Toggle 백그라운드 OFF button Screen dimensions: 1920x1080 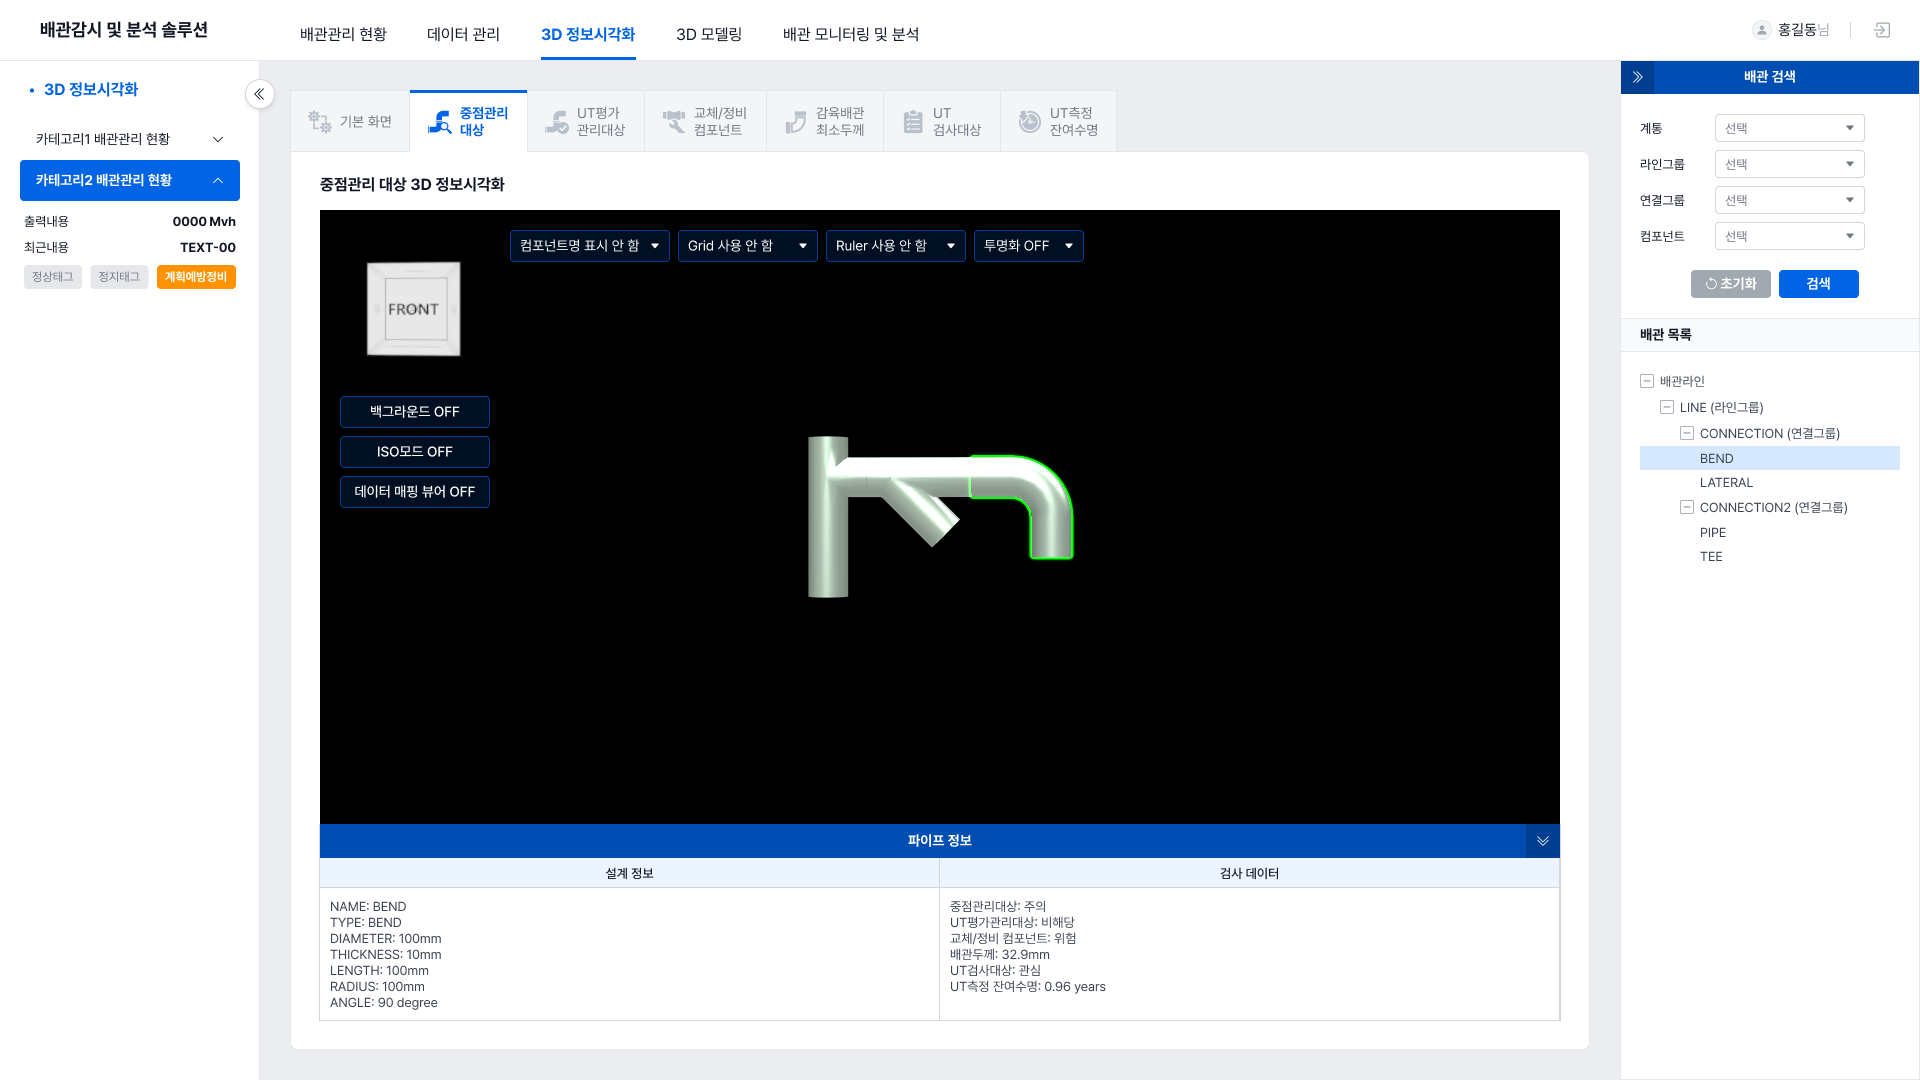415,412
